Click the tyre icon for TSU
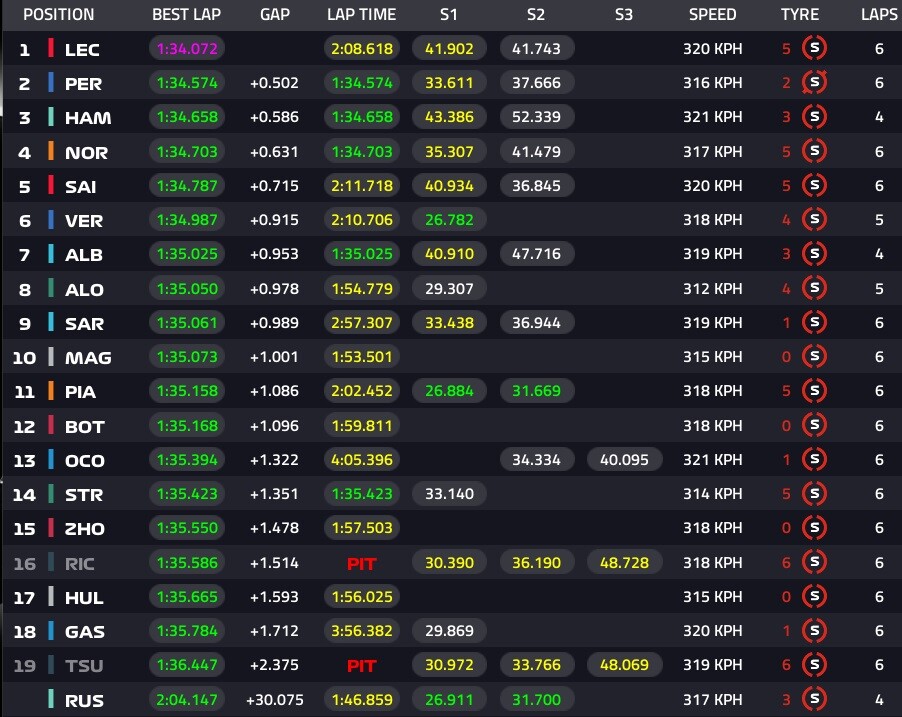Screen dimensions: 902x717 (814, 665)
